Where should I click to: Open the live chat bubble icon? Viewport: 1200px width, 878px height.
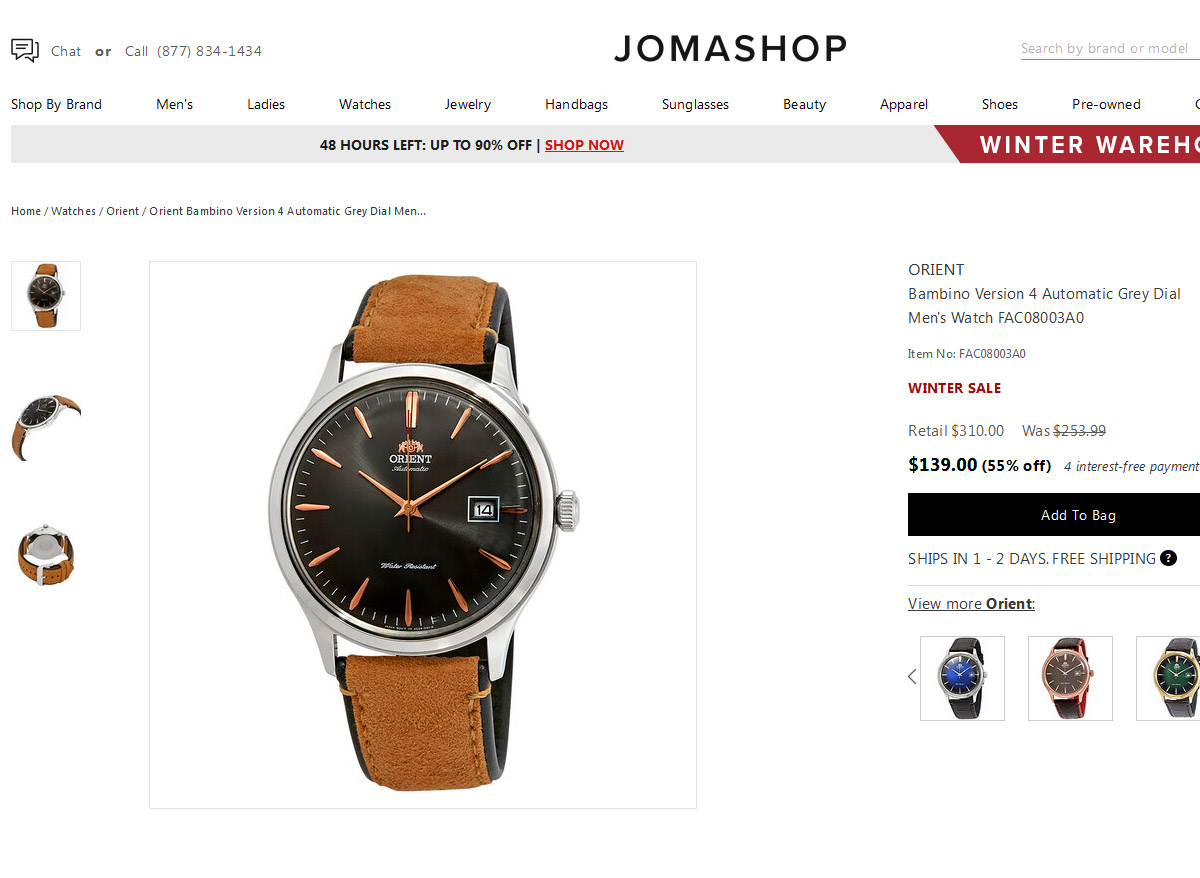(25, 50)
